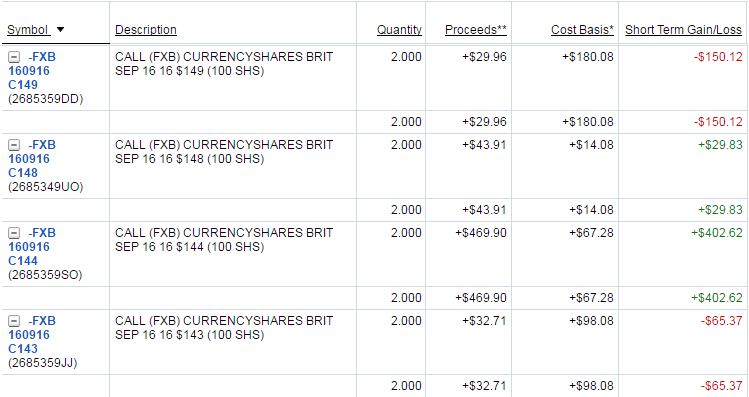The image size is (749, 397).
Task: Sort by the Proceeds** column header
Action: pos(476,30)
